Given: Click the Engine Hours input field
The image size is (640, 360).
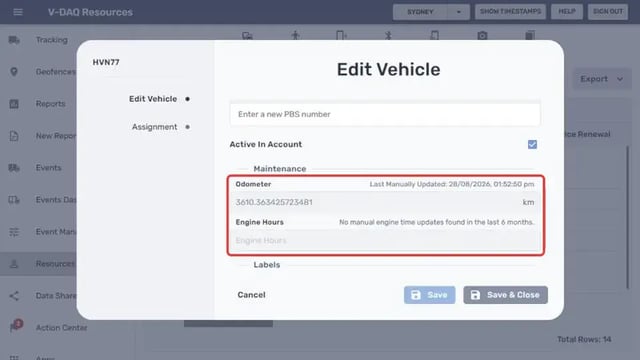Looking at the screenshot, I should pos(385,240).
